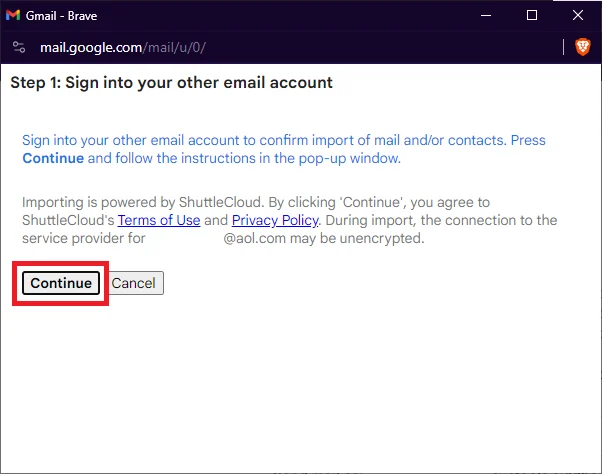Click the blue 'Sign into your other email' paragraph
This screenshot has width=602, height=474.
point(284,149)
